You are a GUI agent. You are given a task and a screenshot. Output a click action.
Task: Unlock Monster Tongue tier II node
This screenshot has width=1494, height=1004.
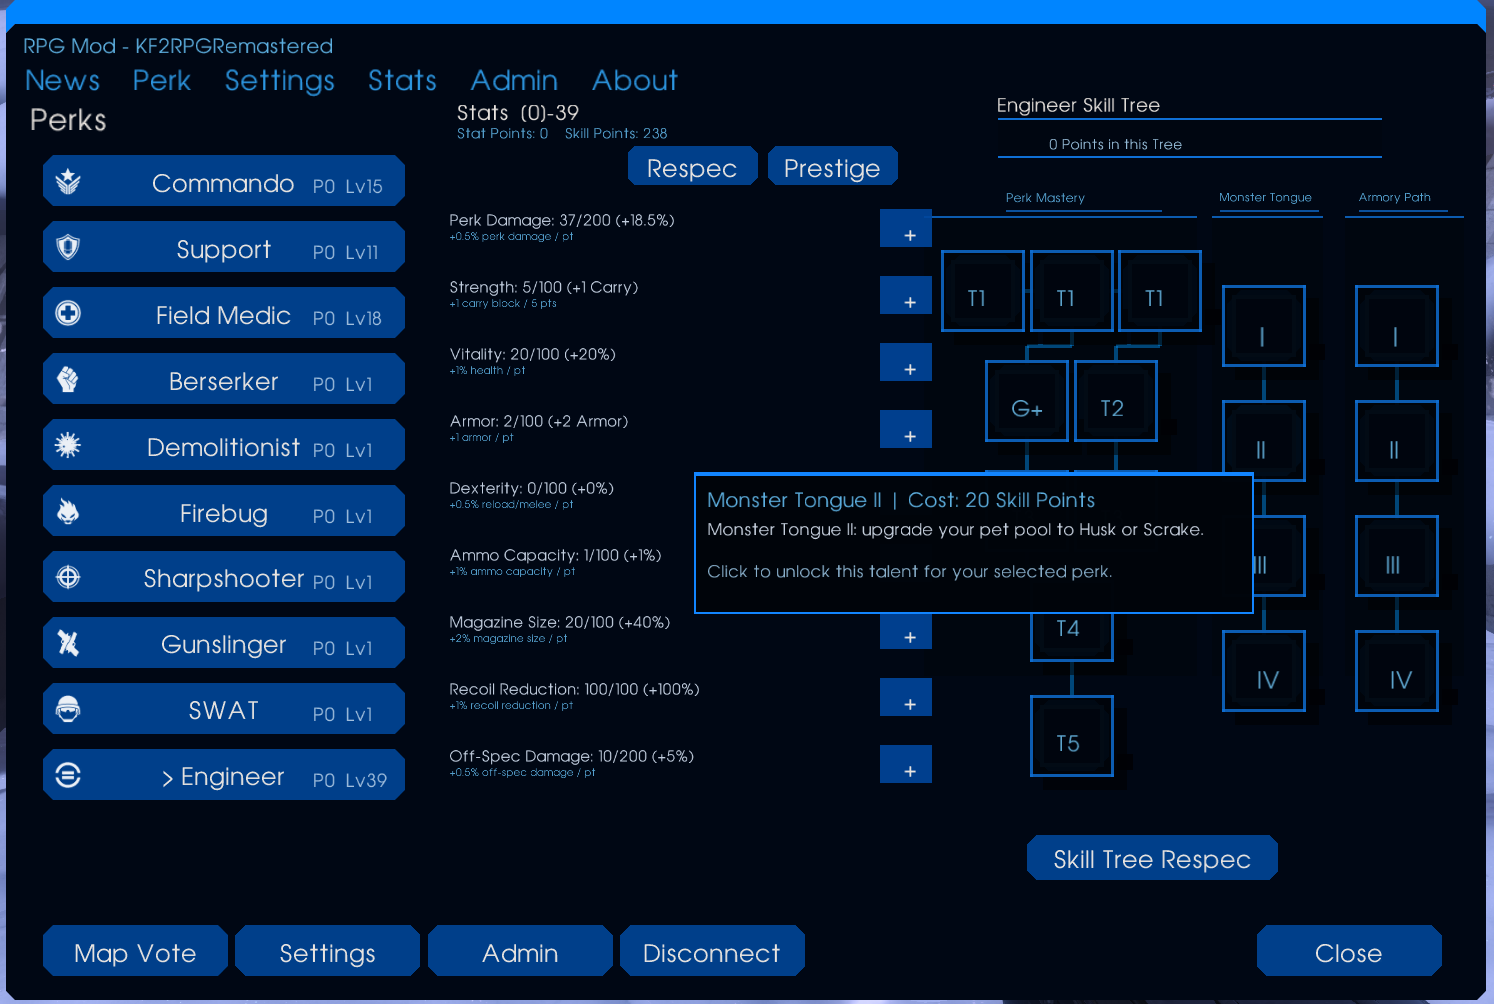coord(1264,437)
